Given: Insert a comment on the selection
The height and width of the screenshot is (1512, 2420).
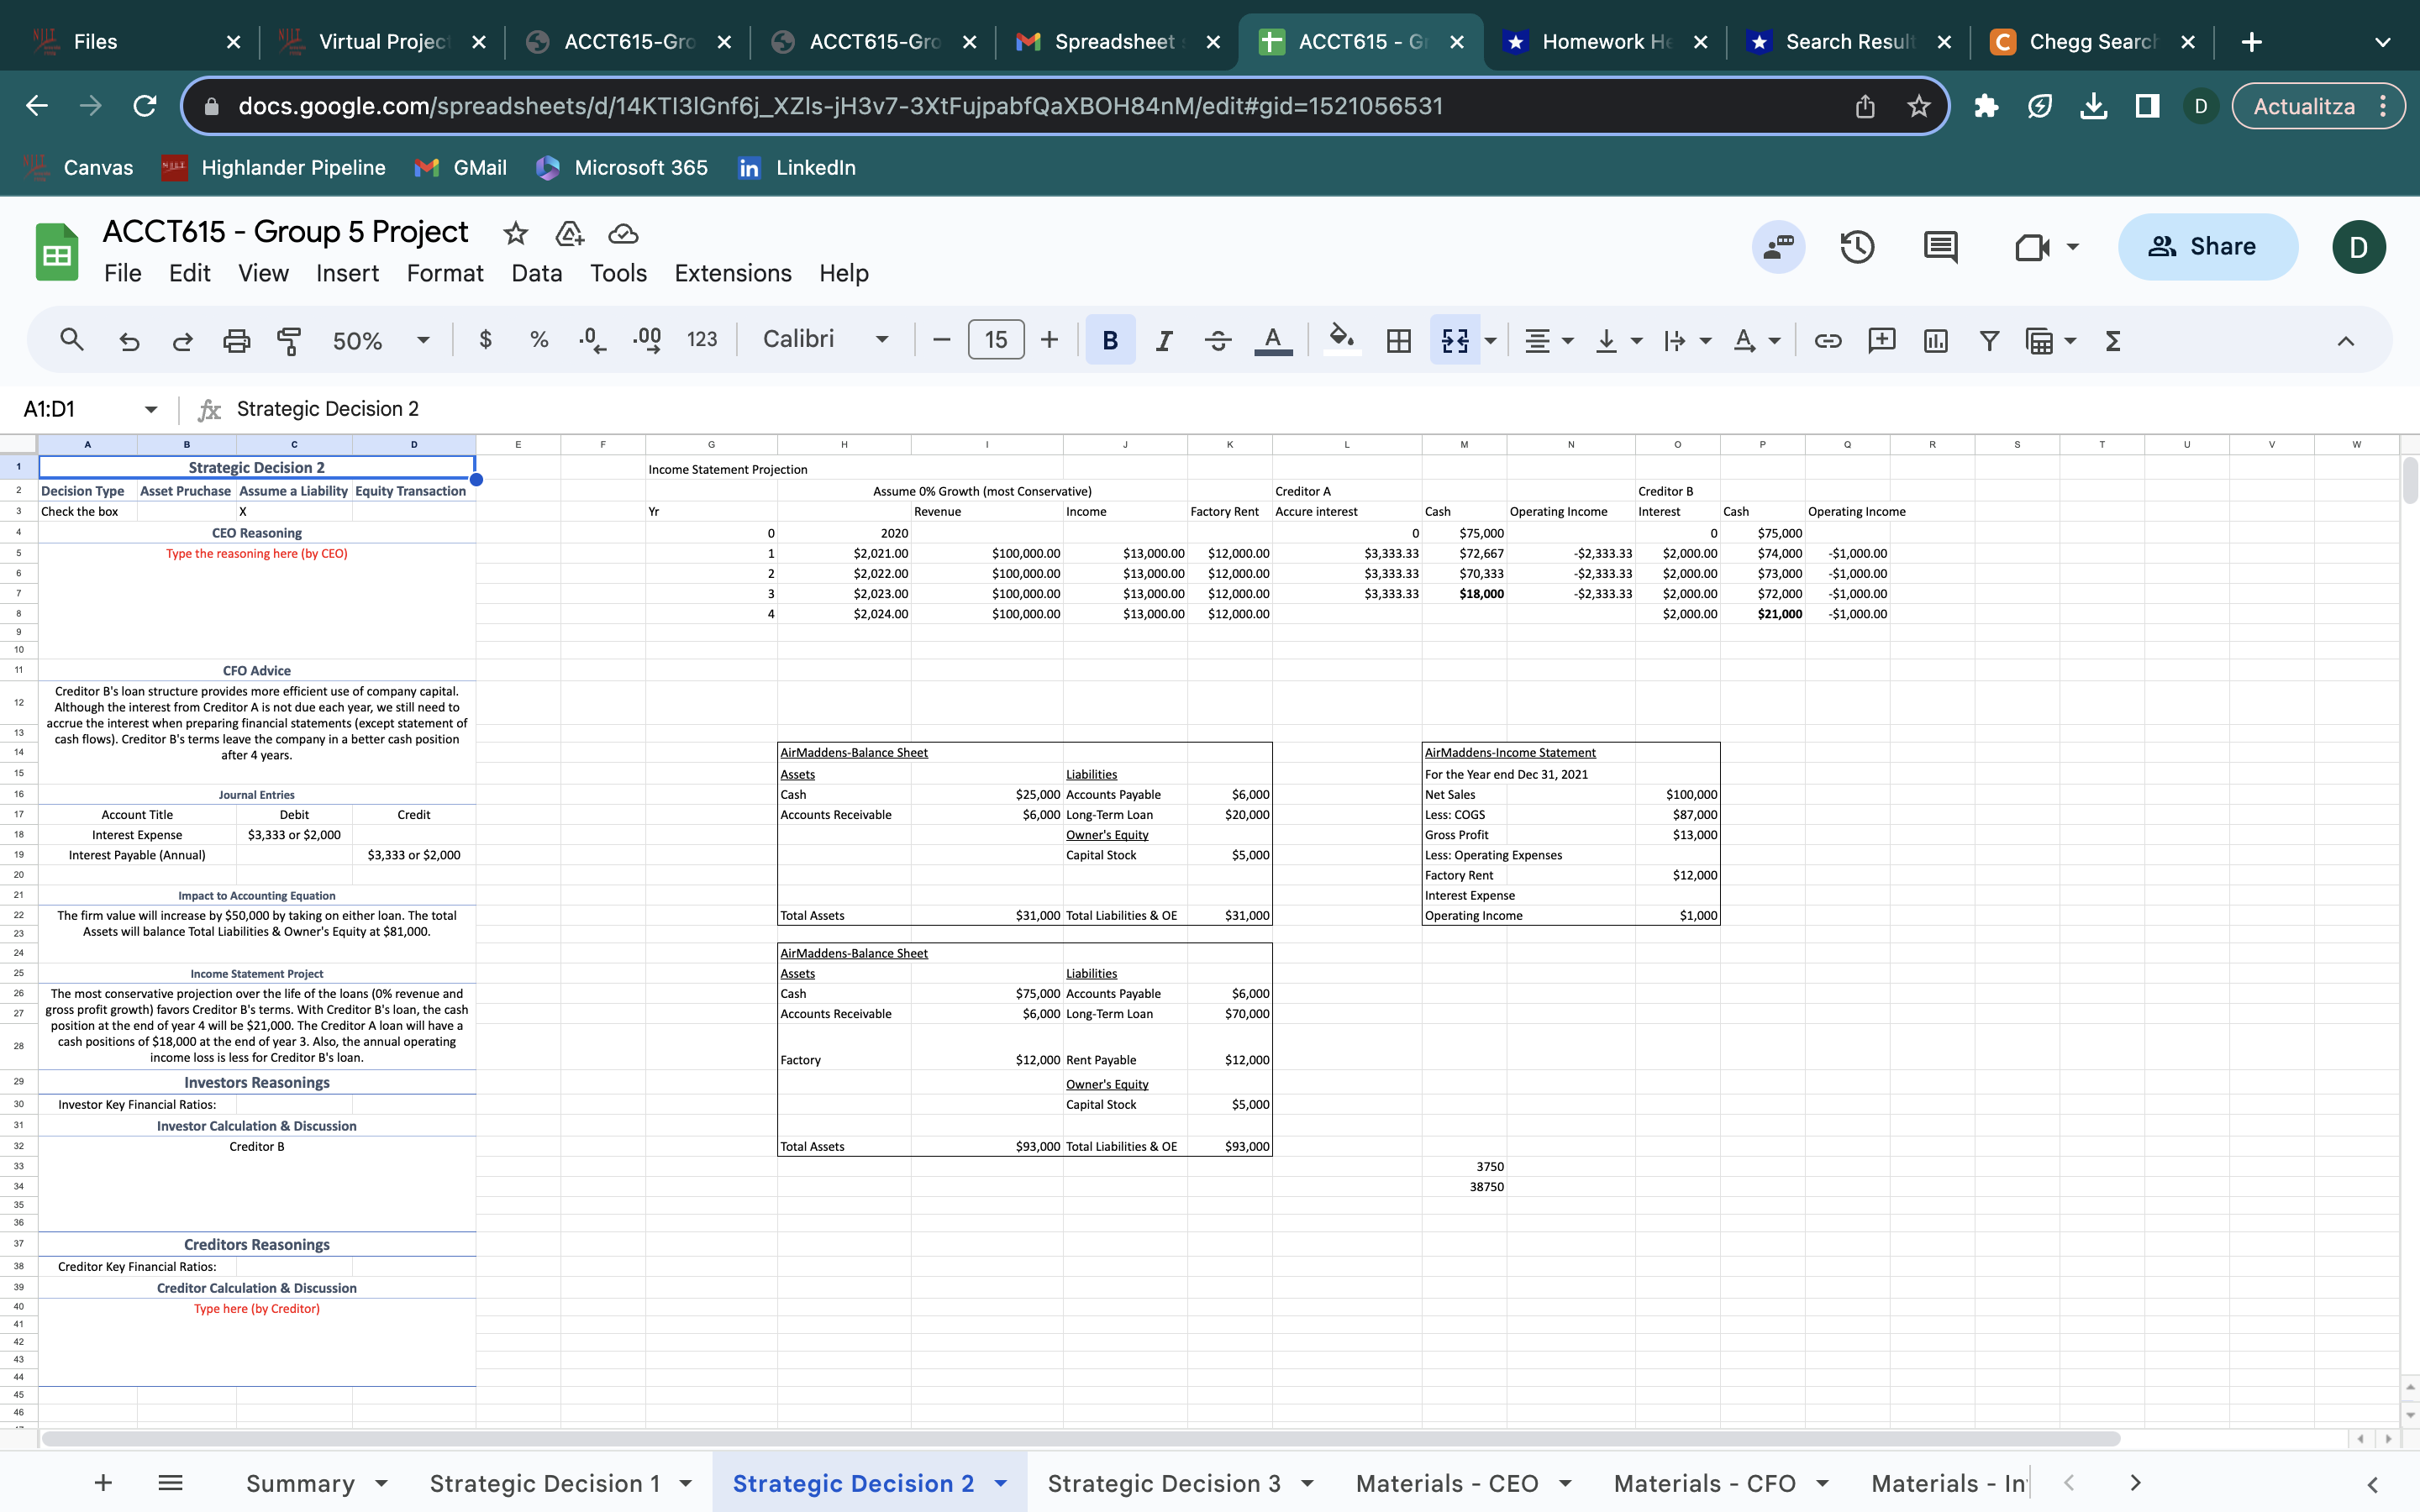Looking at the screenshot, I should coord(1882,340).
